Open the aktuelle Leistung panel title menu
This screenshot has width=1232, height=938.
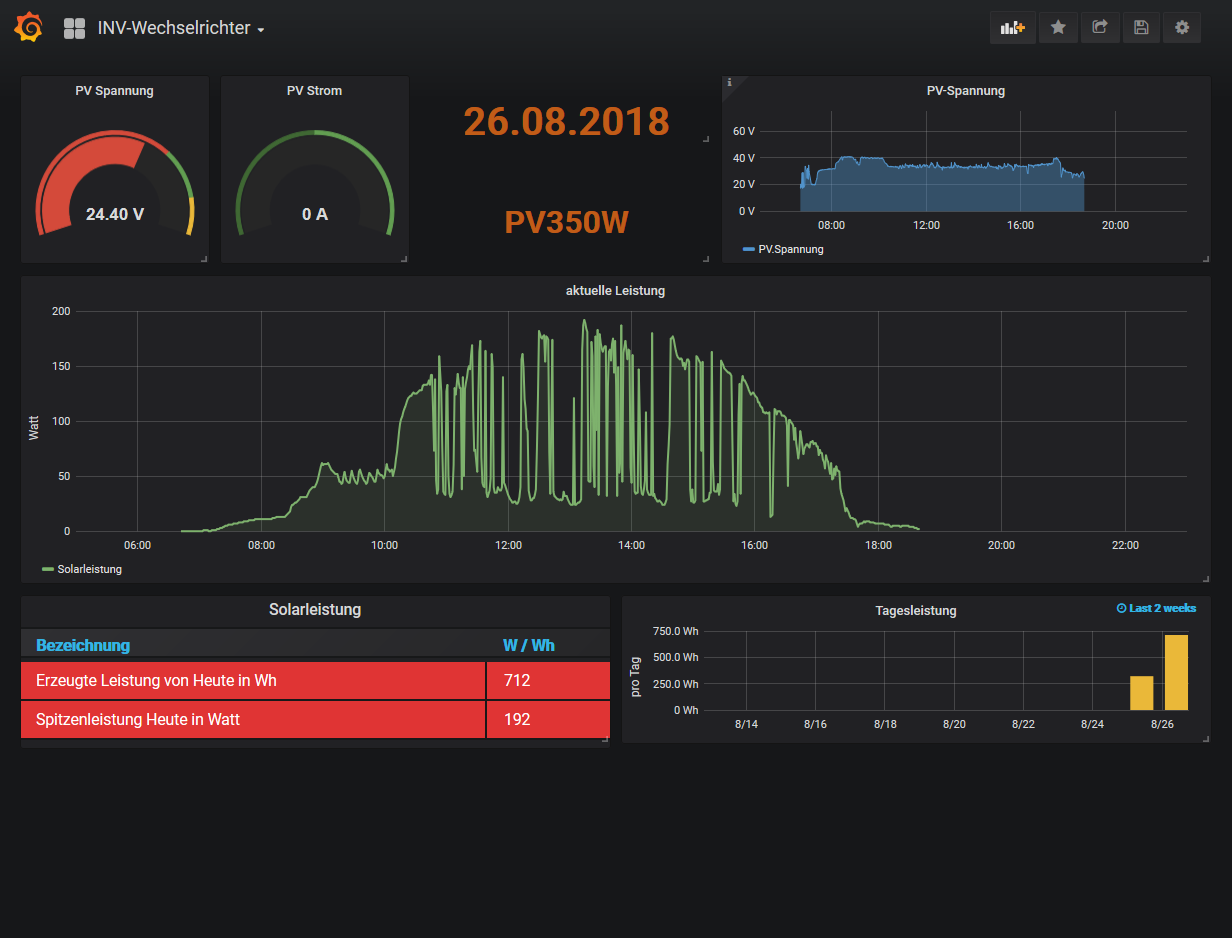click(x=615, y=291)
